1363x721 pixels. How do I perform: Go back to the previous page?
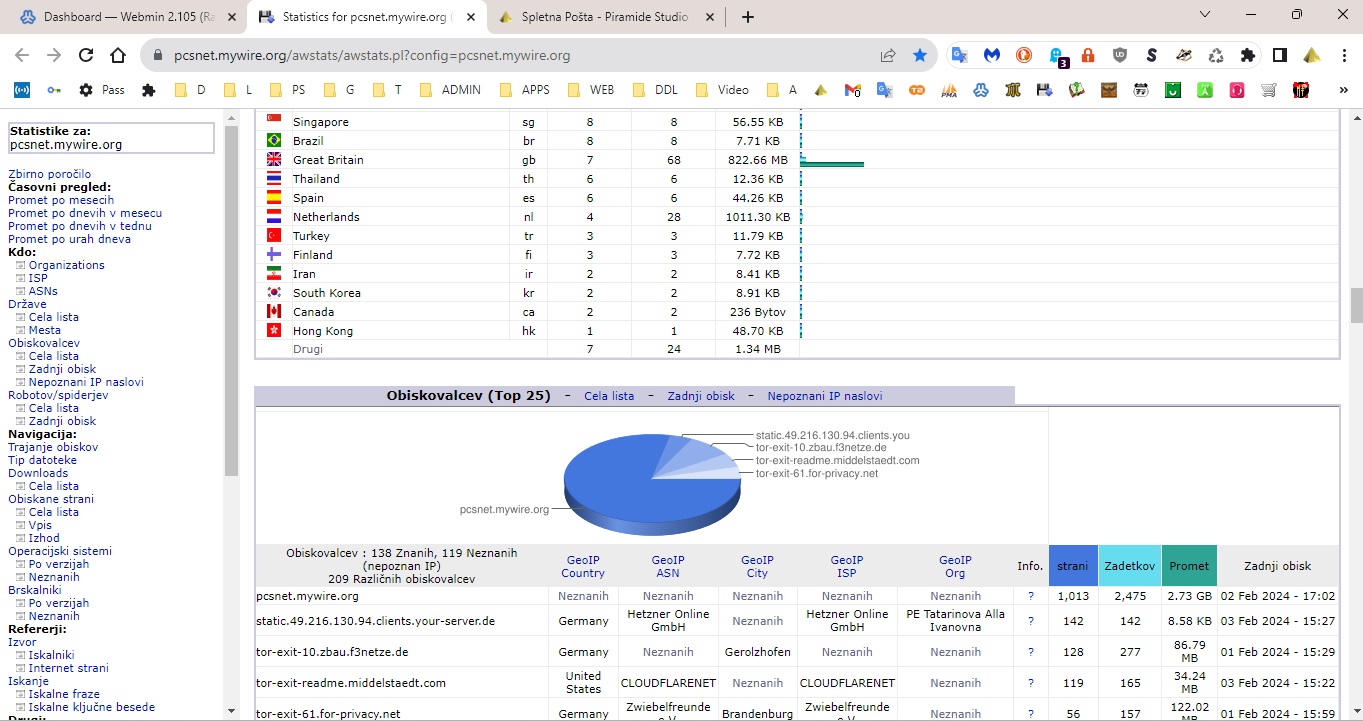coord(22,56)
